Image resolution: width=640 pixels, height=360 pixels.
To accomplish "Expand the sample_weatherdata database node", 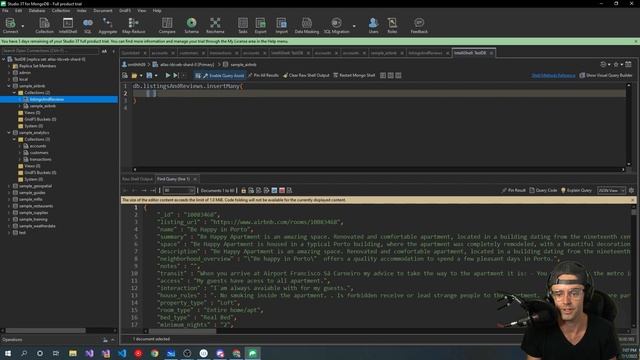I will pyautogui.click(x=9, y=226).
